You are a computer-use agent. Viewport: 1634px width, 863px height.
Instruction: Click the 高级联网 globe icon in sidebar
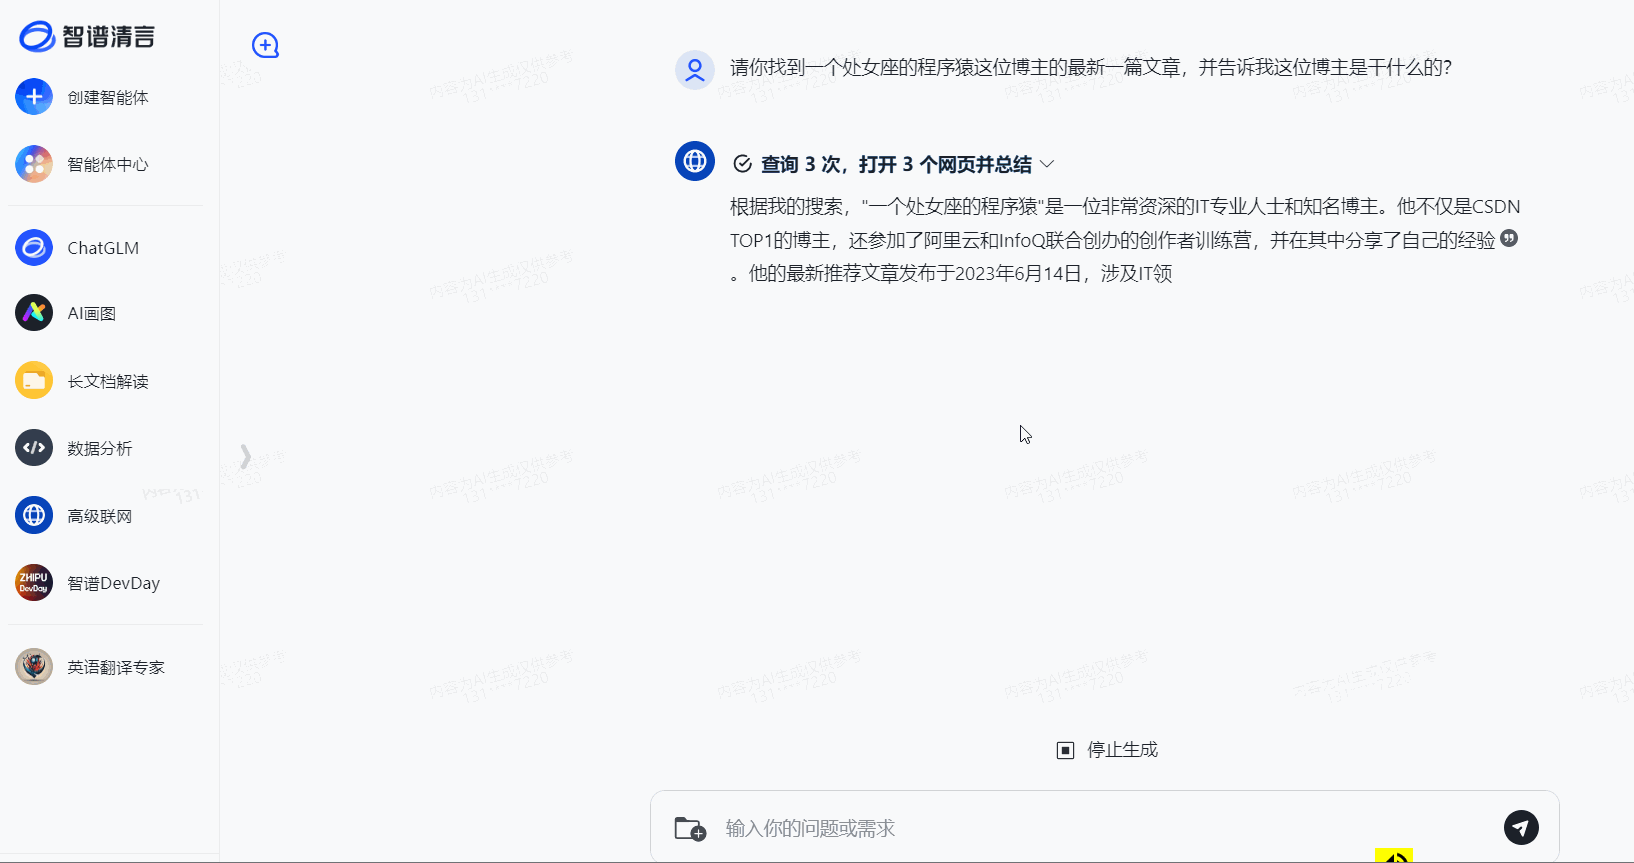click(34, 516)
